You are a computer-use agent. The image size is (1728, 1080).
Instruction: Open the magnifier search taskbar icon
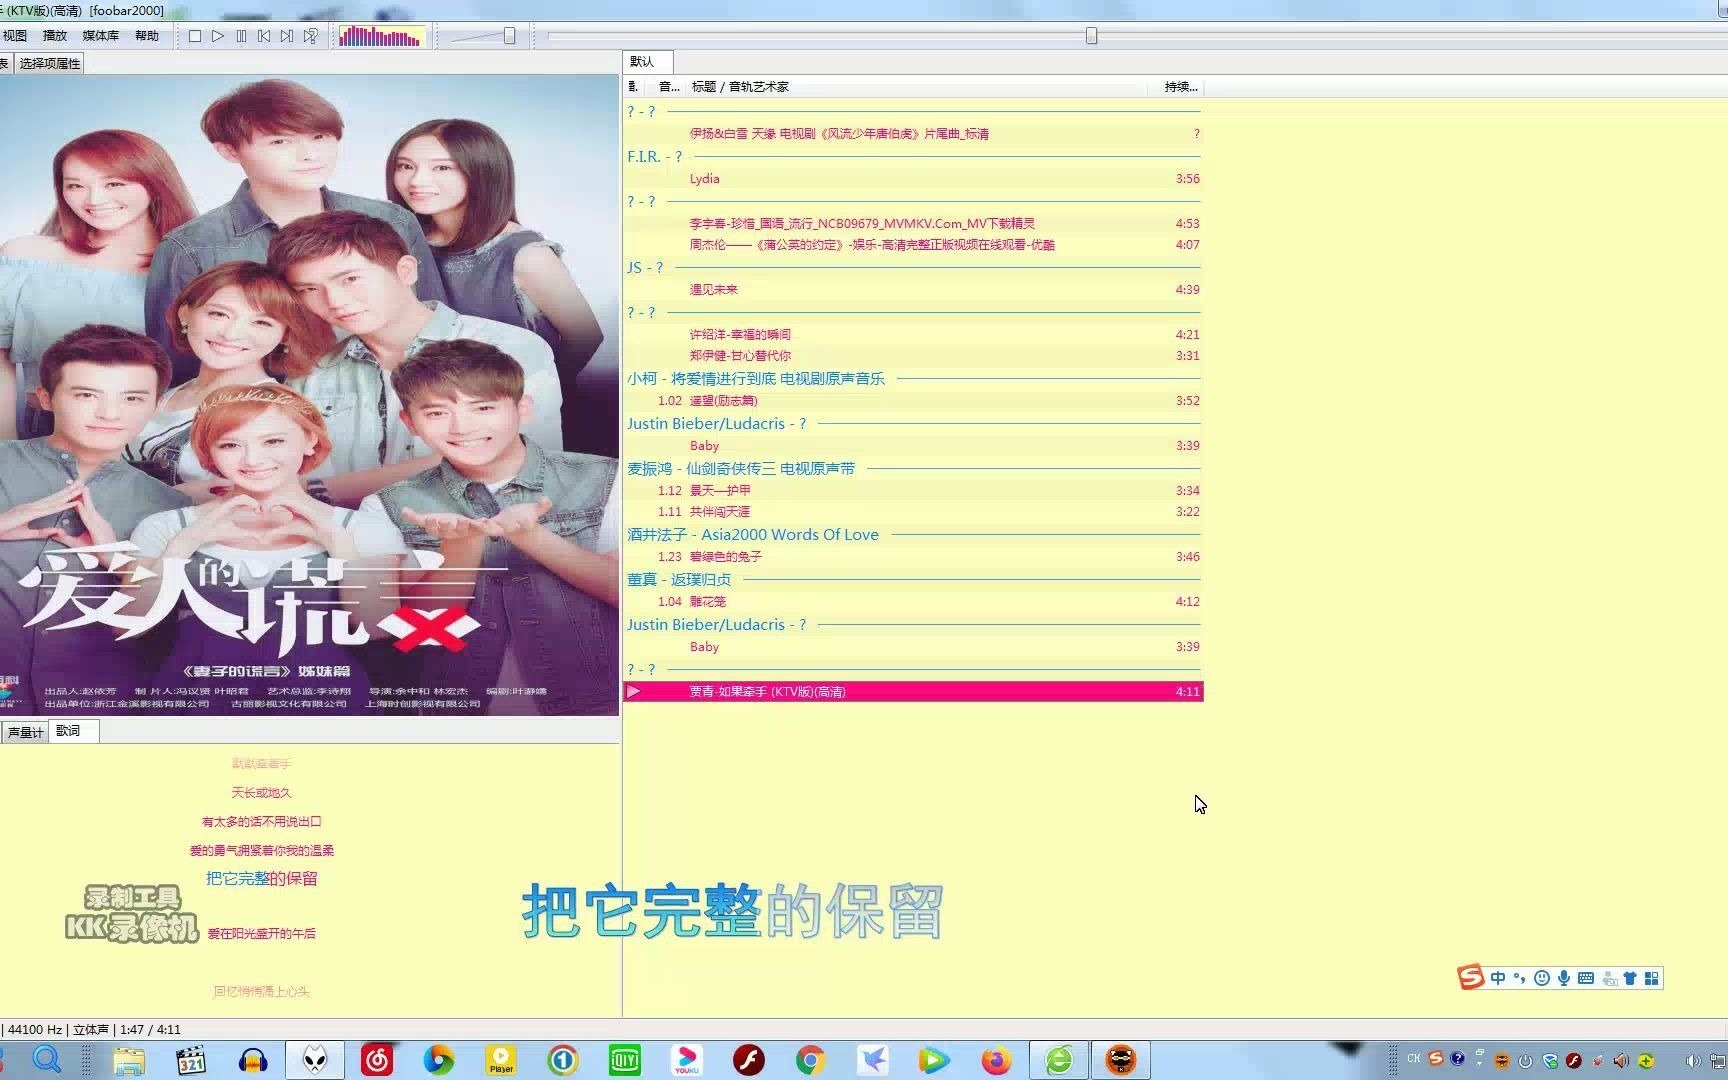[x=47, y=1060]
